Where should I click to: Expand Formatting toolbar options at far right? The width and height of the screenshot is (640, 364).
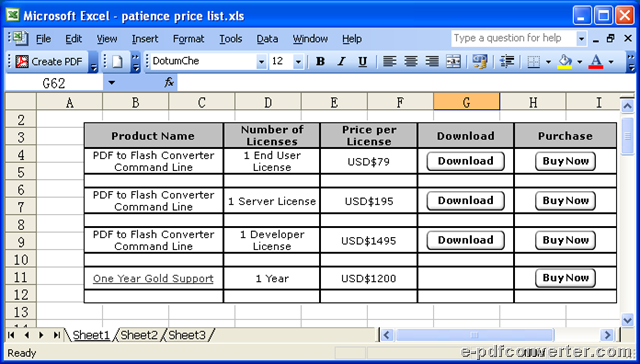coord(631,62)
